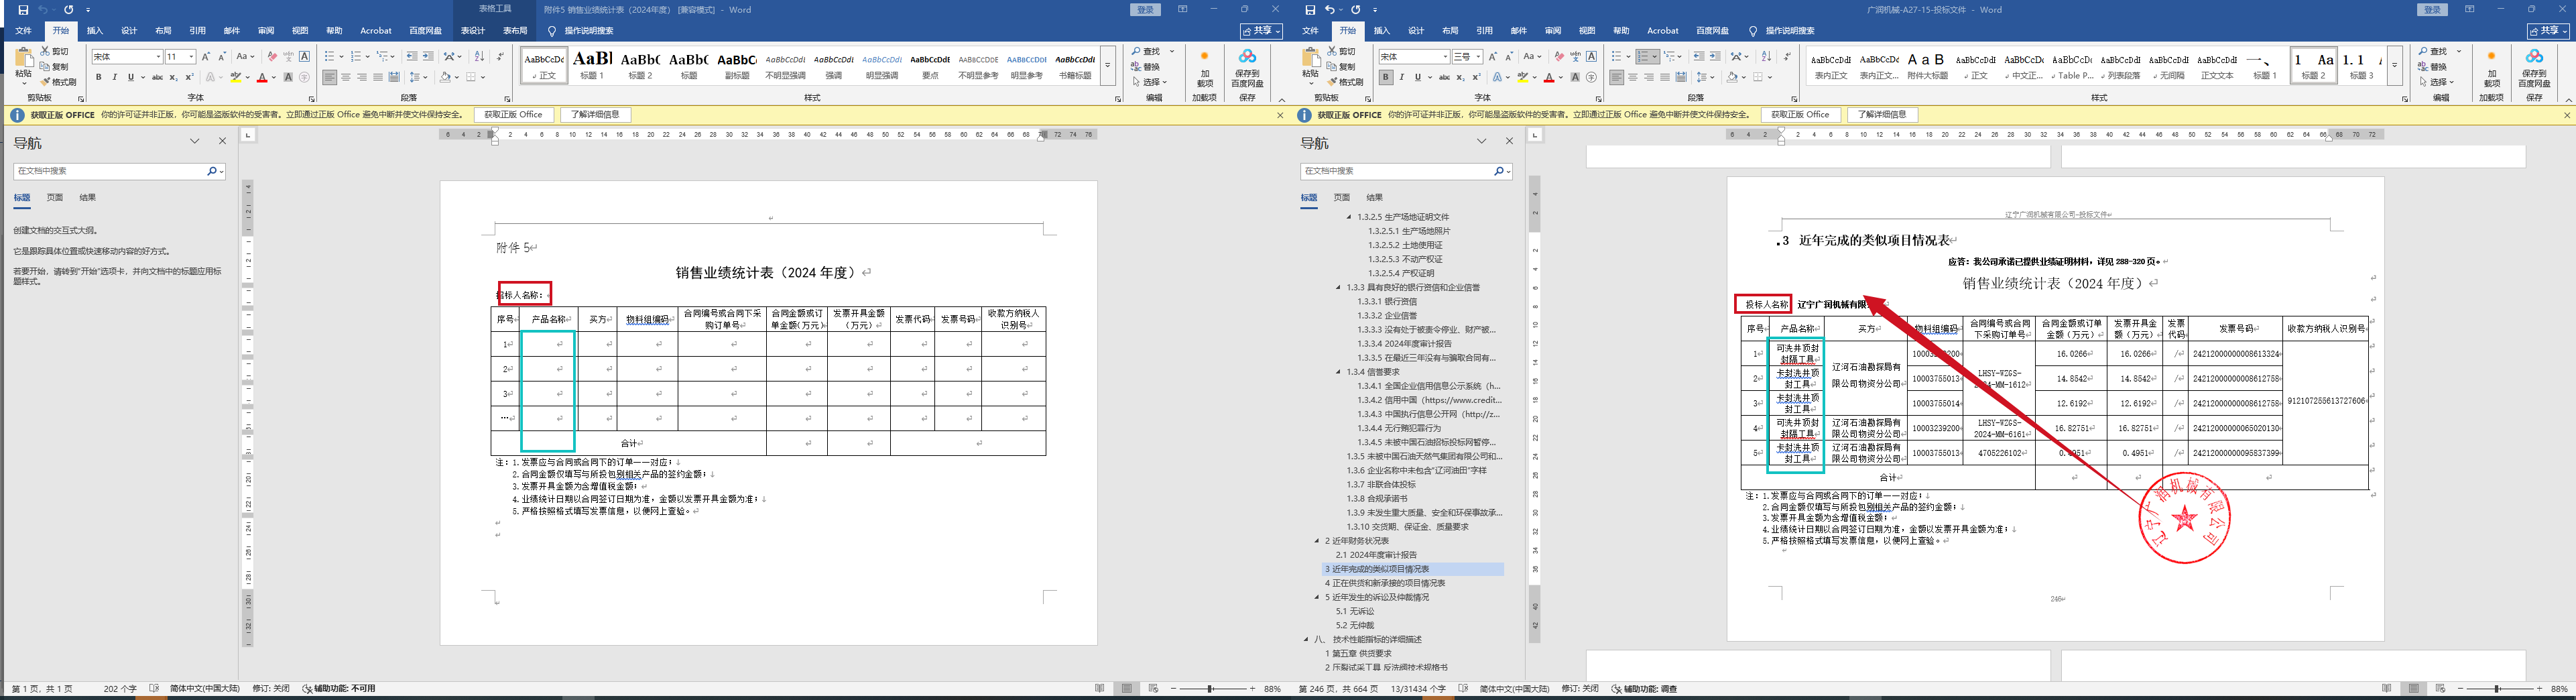Toggle Italic formatting in 附件5 window
Image resolution: width=2576 pixels, height=700 pixels.
[x=114, y=77]
